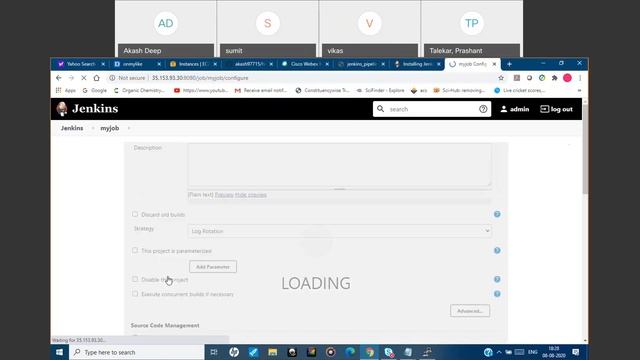Open the search help question-mark icon
Image resolution: width=640 pixels, height=360 pixels.
(483, 109)
